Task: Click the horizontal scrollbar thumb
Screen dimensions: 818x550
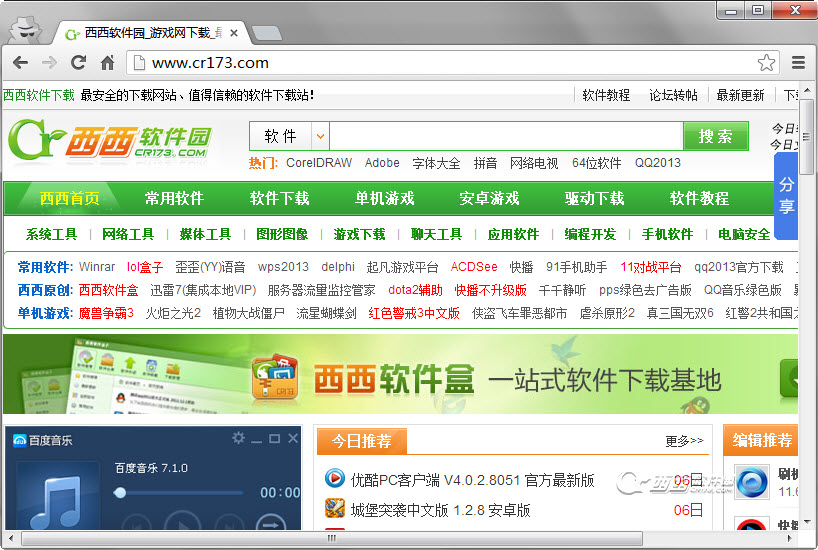Action: coord(332,537)
